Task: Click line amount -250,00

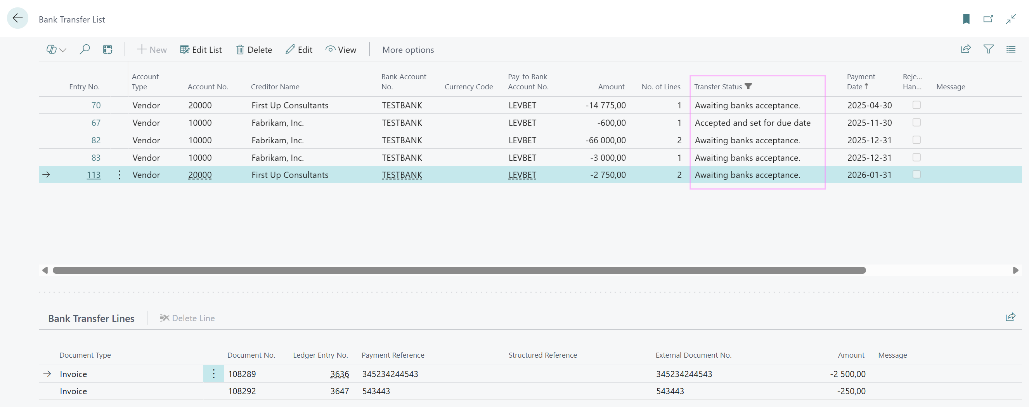Action: (x=852, y=391)
